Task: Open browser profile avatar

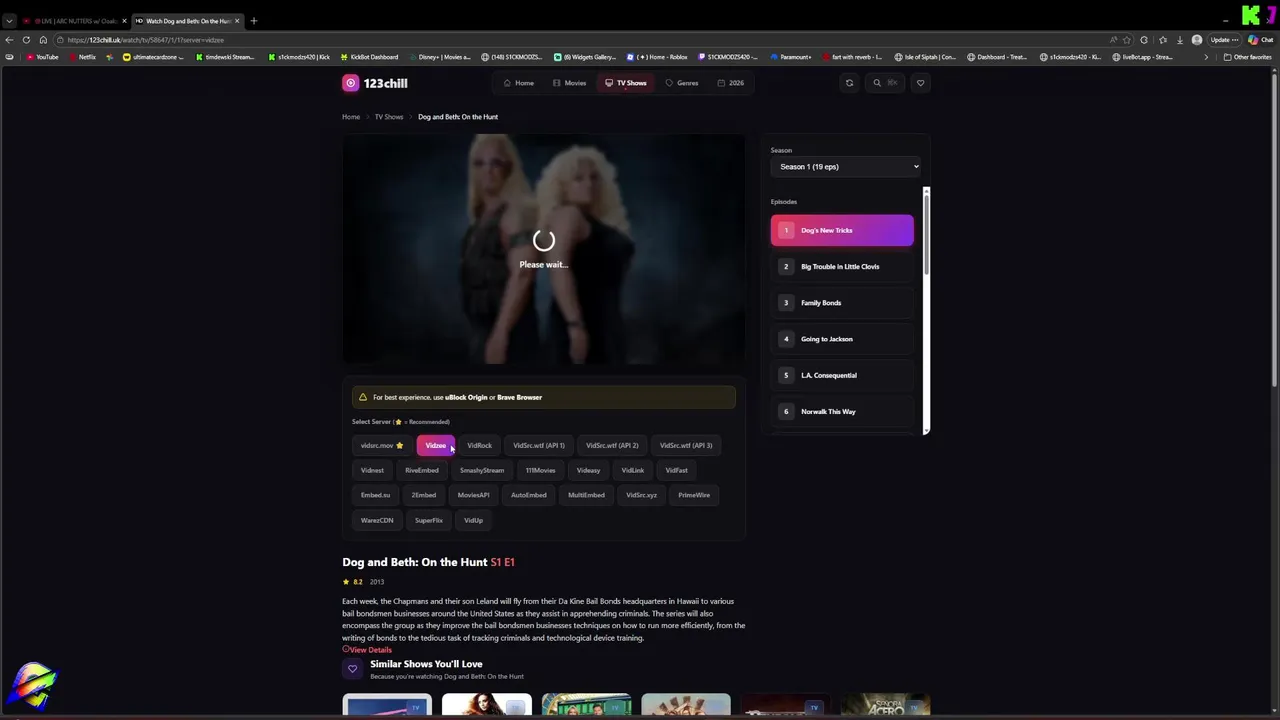Action: point(1197,40)
